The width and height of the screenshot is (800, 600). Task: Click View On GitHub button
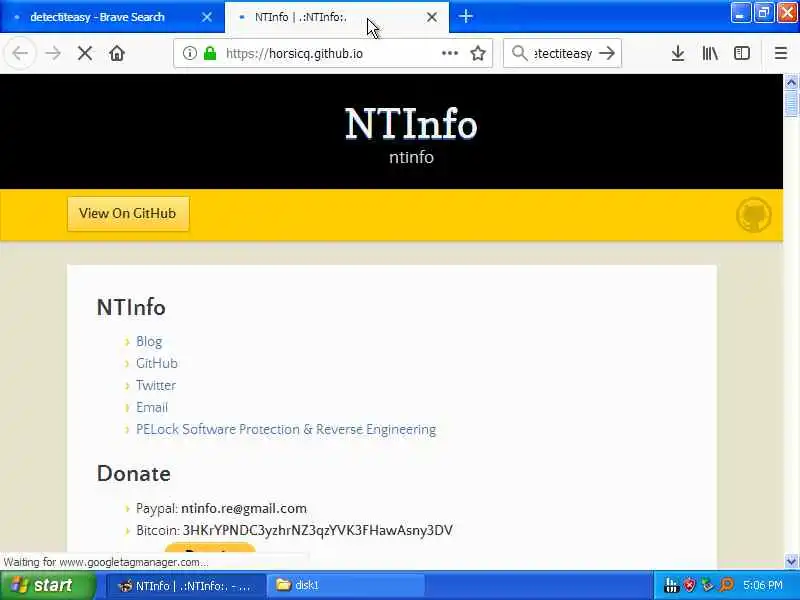point(128,214)
